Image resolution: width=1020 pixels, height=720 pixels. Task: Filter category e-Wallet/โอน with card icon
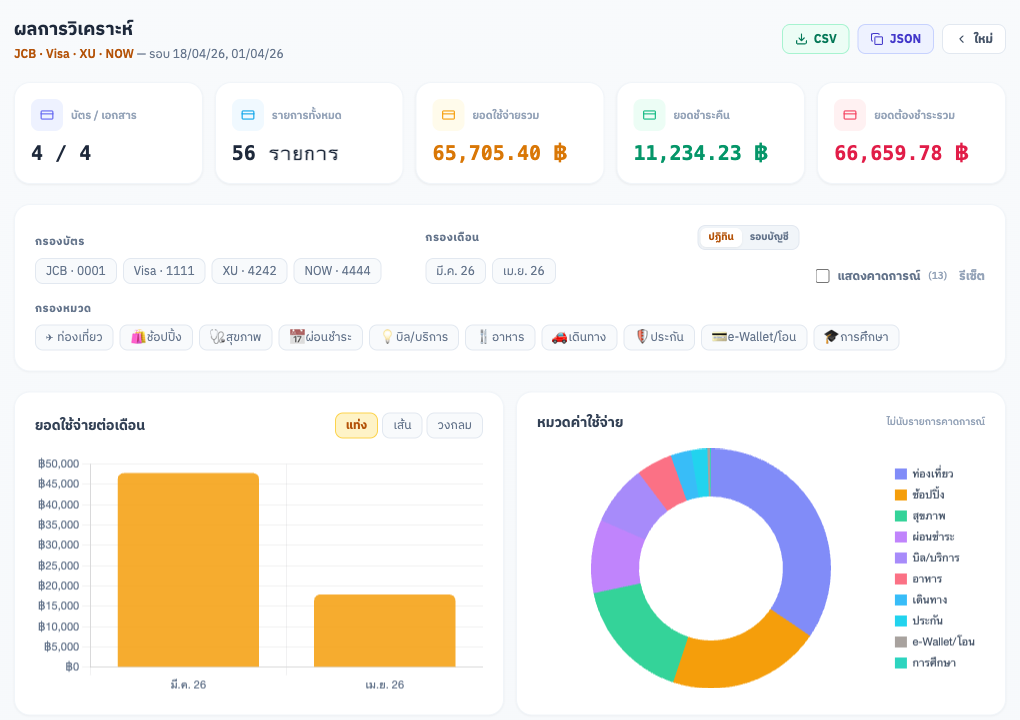coord(754,337)
